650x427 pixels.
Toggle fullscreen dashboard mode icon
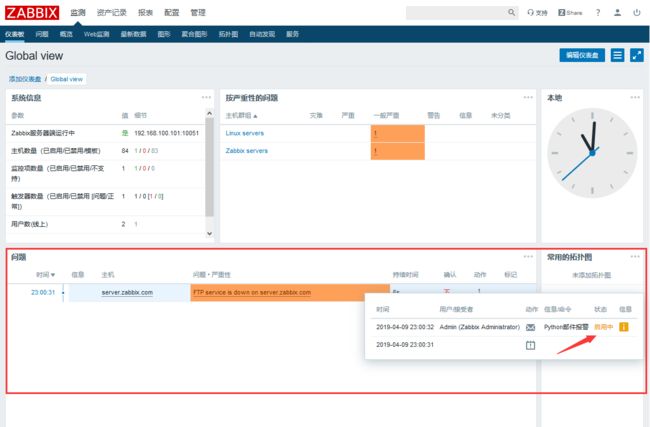pos(637,55)
